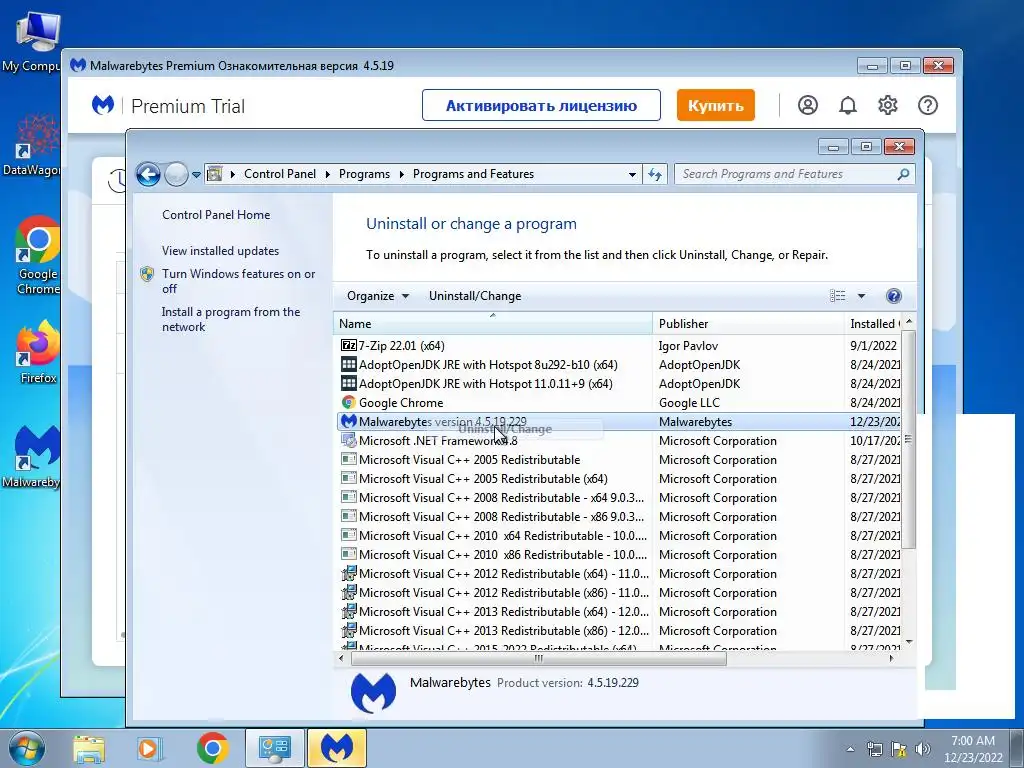This screenshot has height=768, width=1024.
Task: Refresh the Programs and Features address bar
Action: [x=655, y=174]
